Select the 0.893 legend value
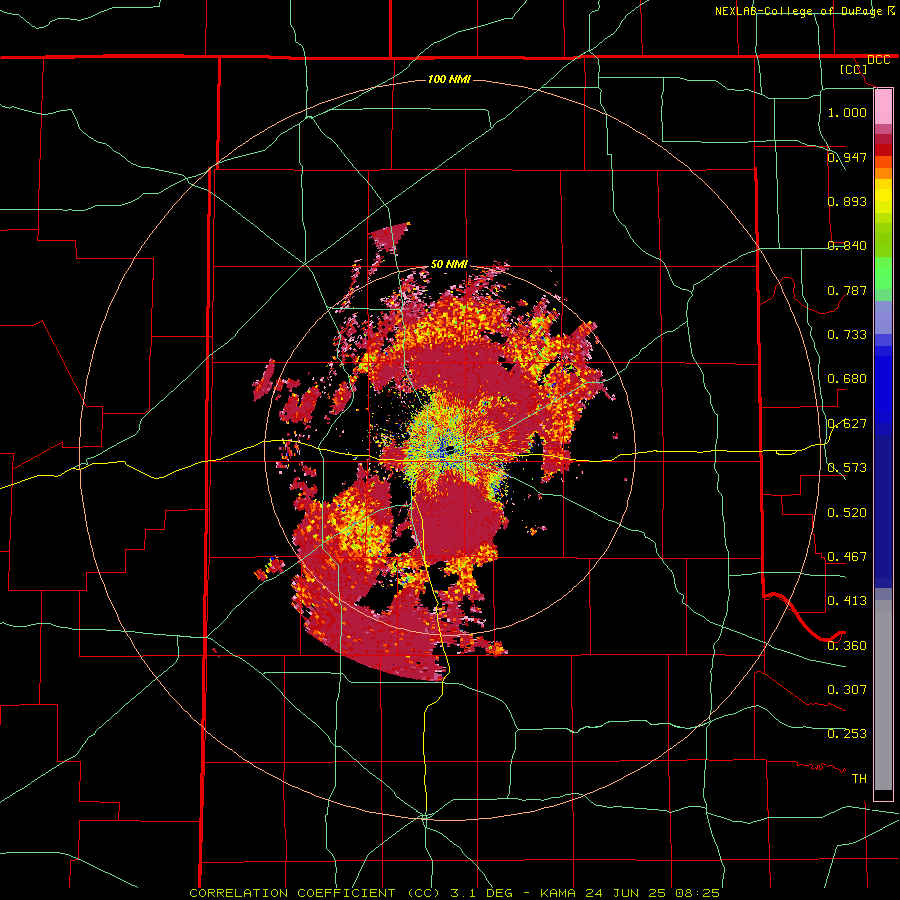900x900 pixels. coord(847,201)
